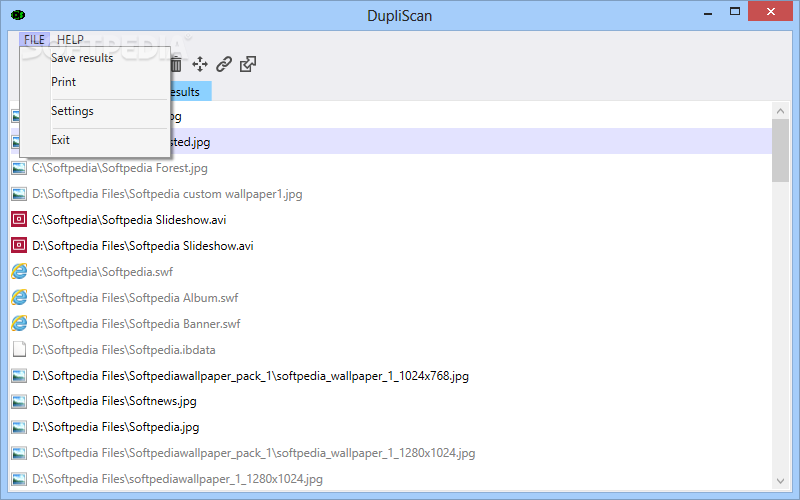This screenshot has height=500, width=800.
Task: Maximize the DupliScan window
Action: coord(735,12)
